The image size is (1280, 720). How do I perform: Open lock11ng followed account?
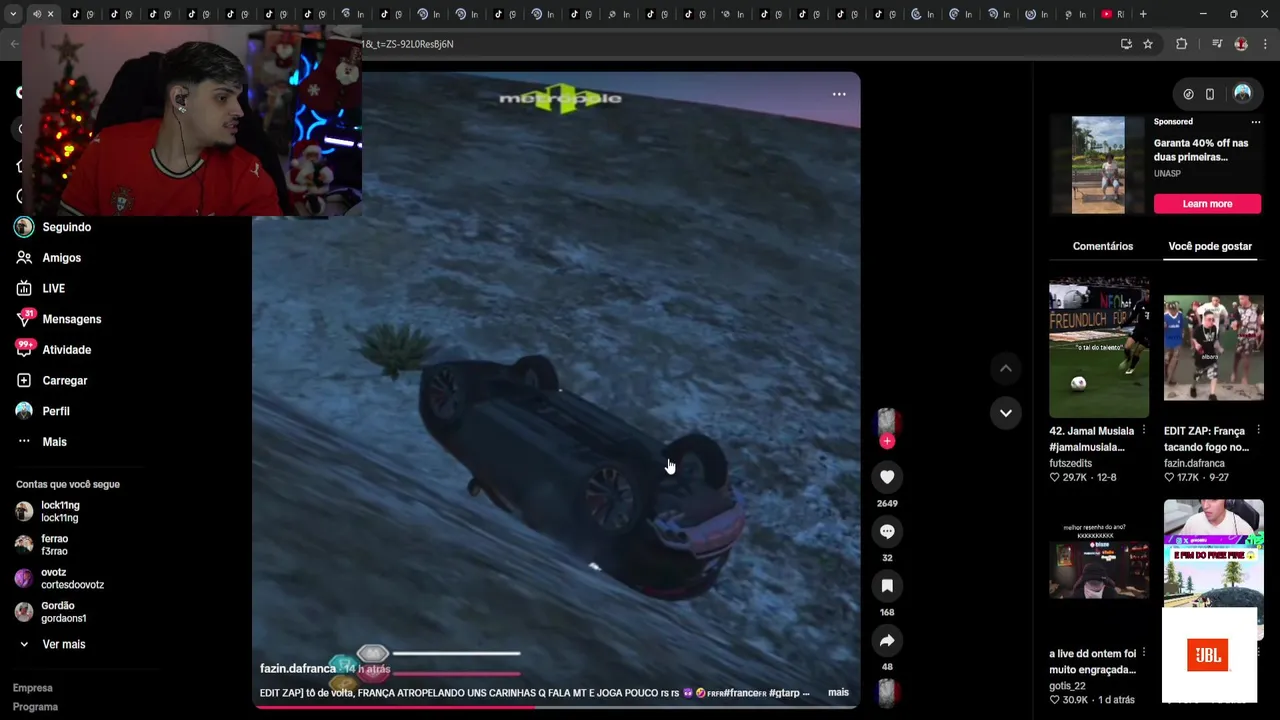(48, 512)
